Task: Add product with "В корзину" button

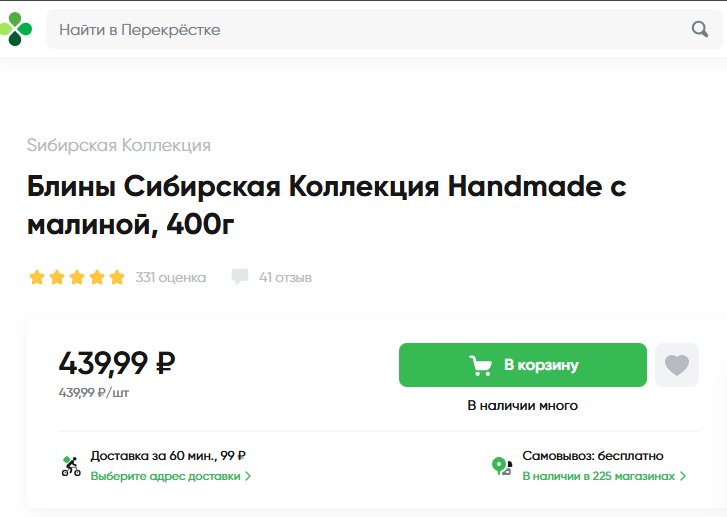Action: click(523, 365)
